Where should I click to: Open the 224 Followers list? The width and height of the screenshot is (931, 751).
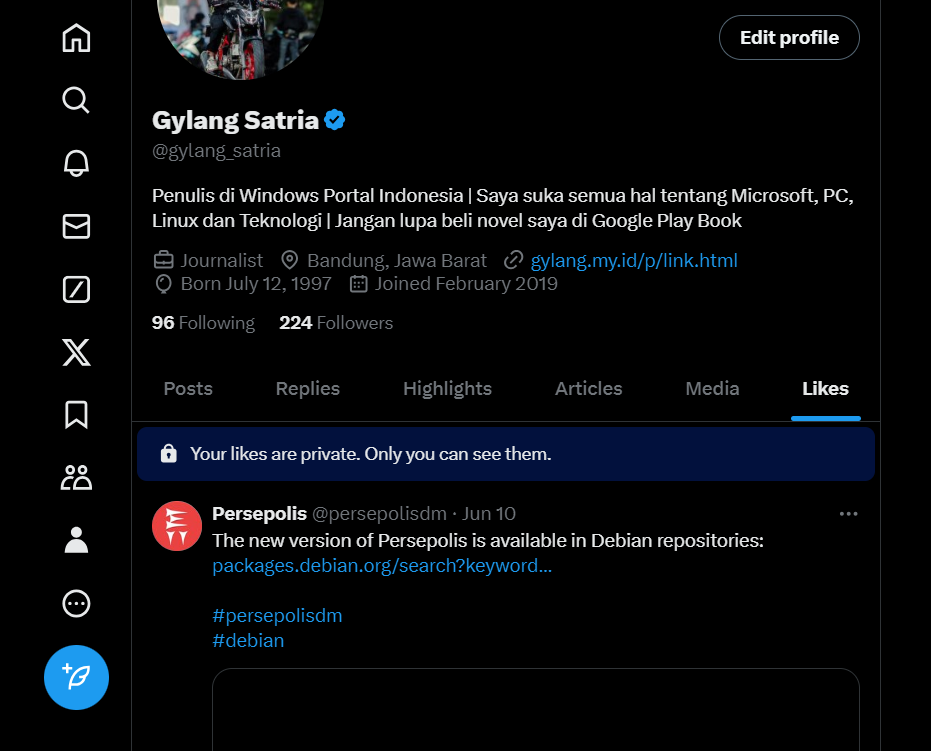click(x=336, y=323)
